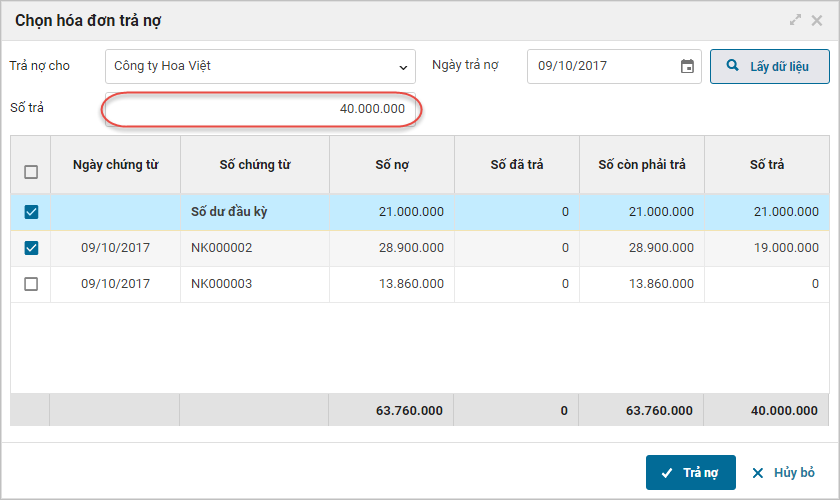Viewport: 840px width, 500px height.
Task: Click the Số chứng từ column header
Action: click(254, 165)
